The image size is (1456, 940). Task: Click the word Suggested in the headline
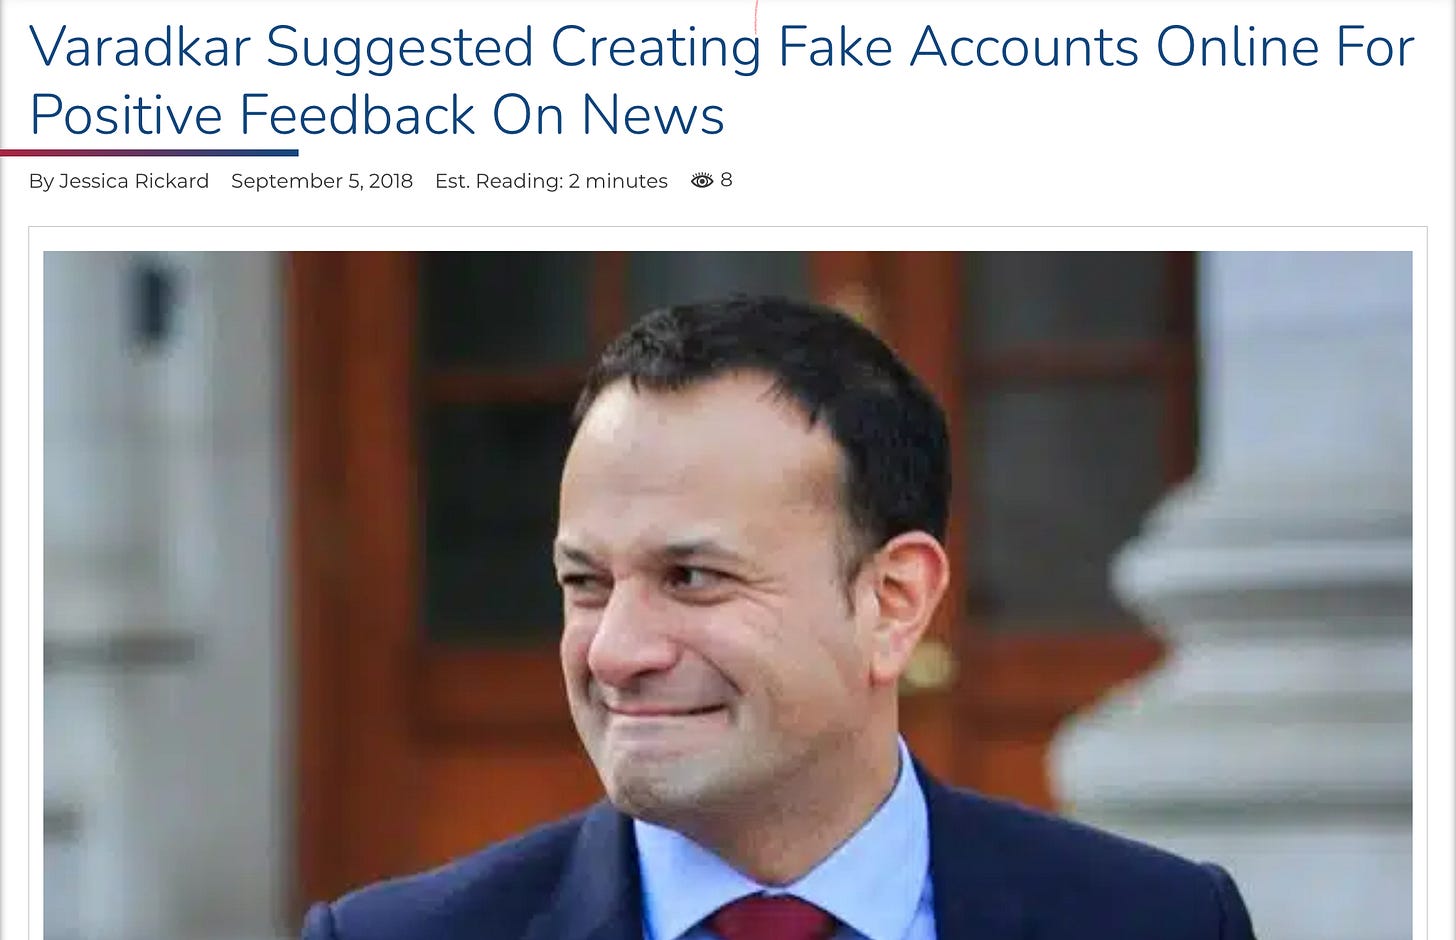tap(400, 47)
